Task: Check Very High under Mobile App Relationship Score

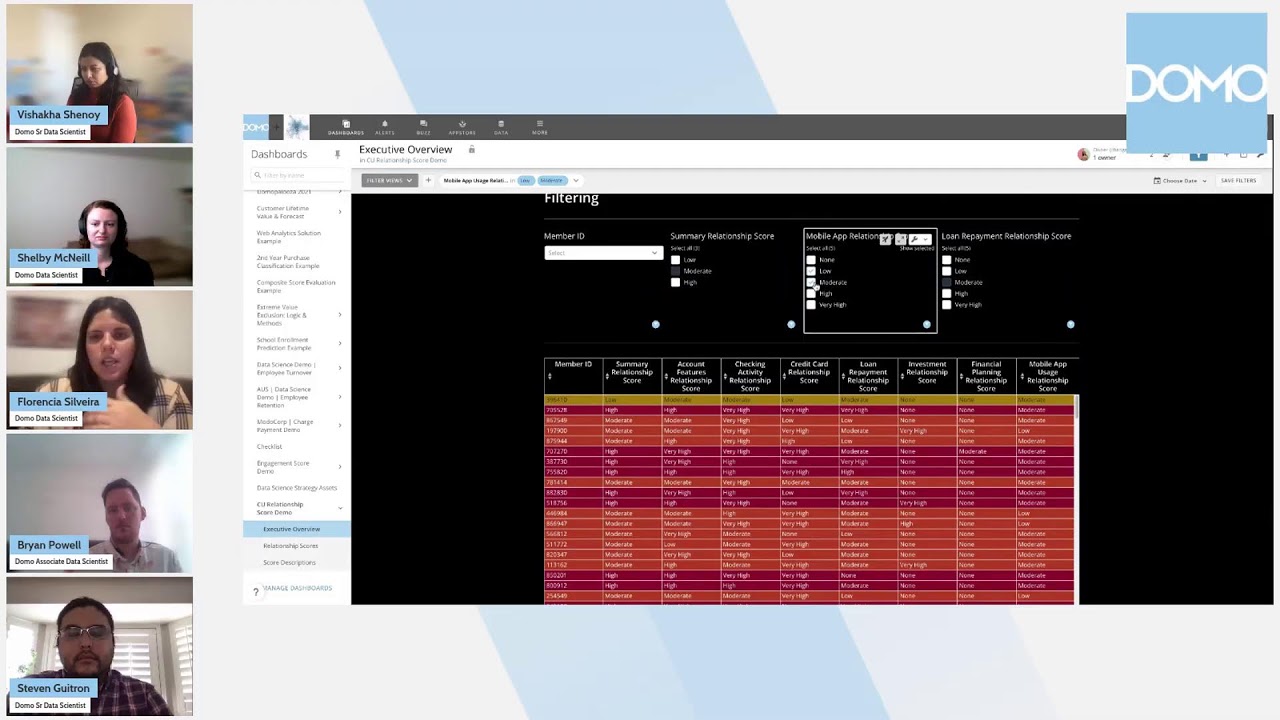Action: [x=811, y=304]
